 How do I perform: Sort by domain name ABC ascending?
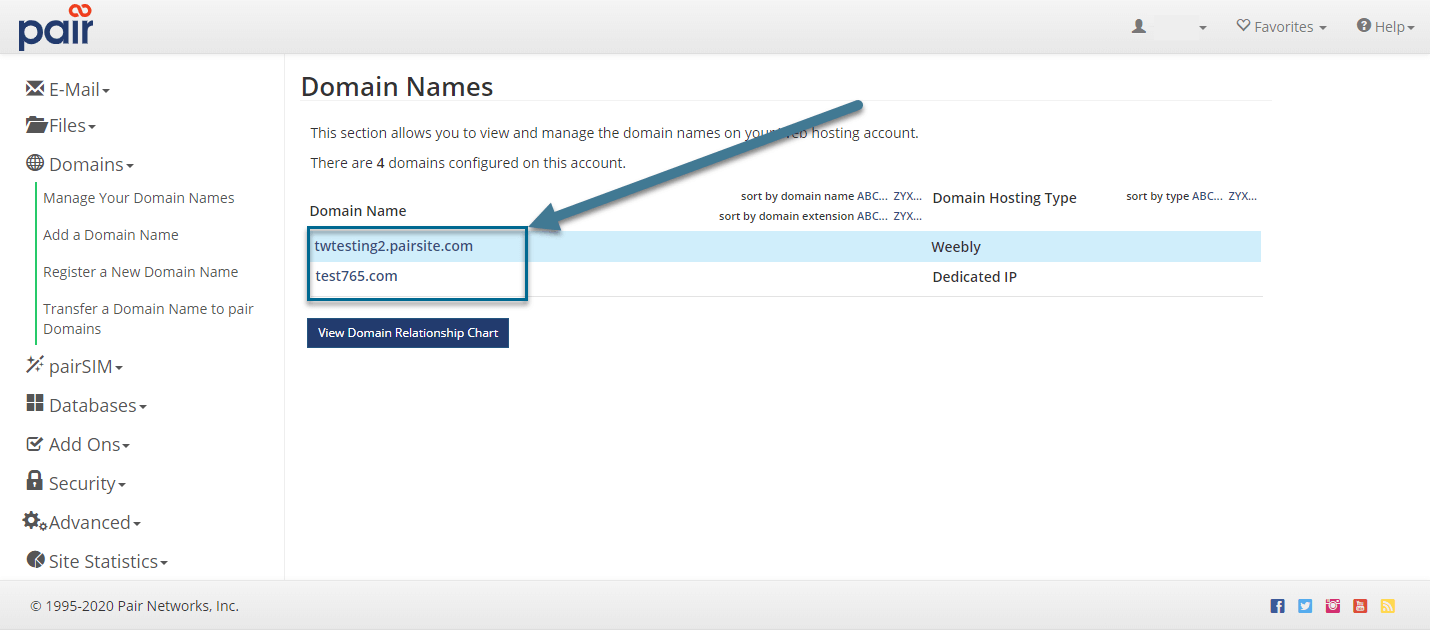pyautogui.click(x=871, y=196)
